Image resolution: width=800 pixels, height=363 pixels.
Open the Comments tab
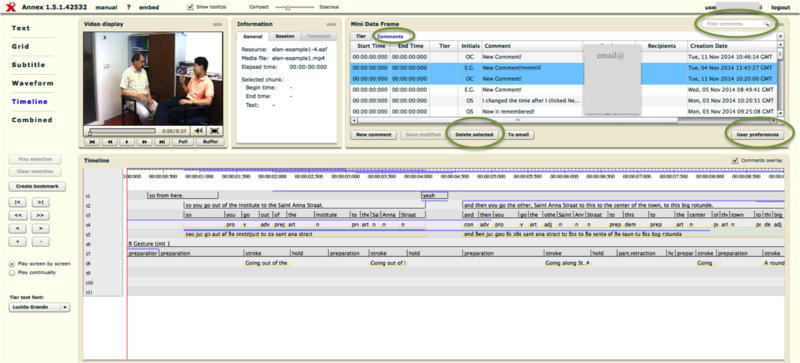pyautogui.click(x=390, y=36)
